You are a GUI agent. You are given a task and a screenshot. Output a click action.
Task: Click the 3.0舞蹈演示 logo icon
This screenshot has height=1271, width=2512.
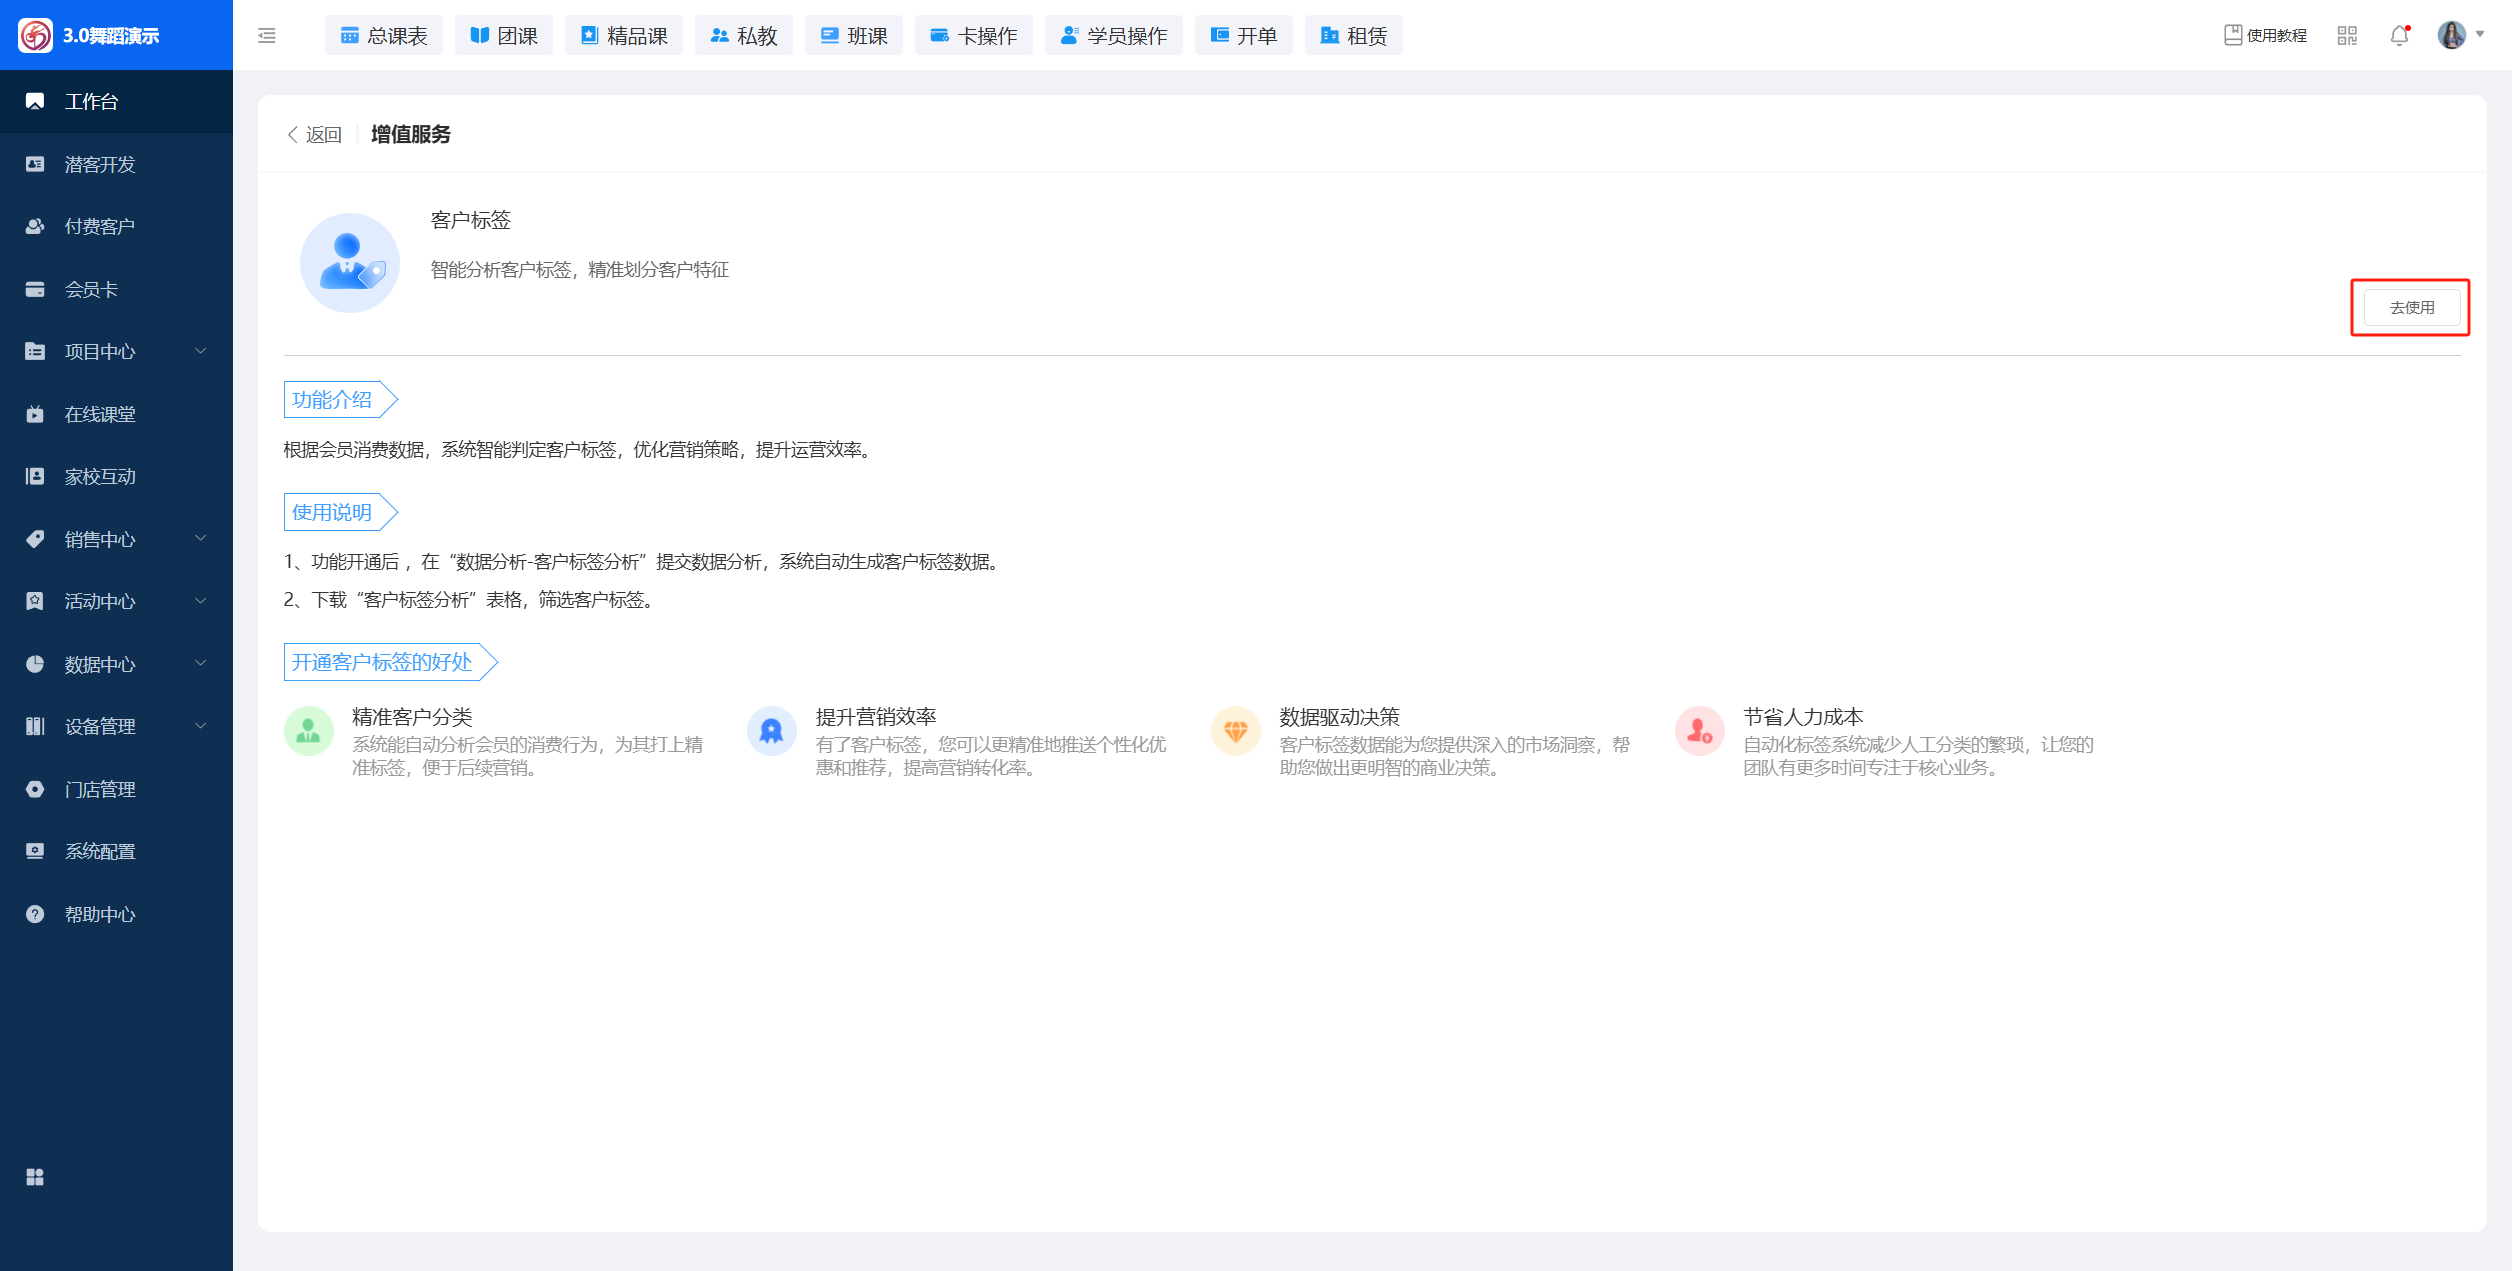tap(36, 36)
